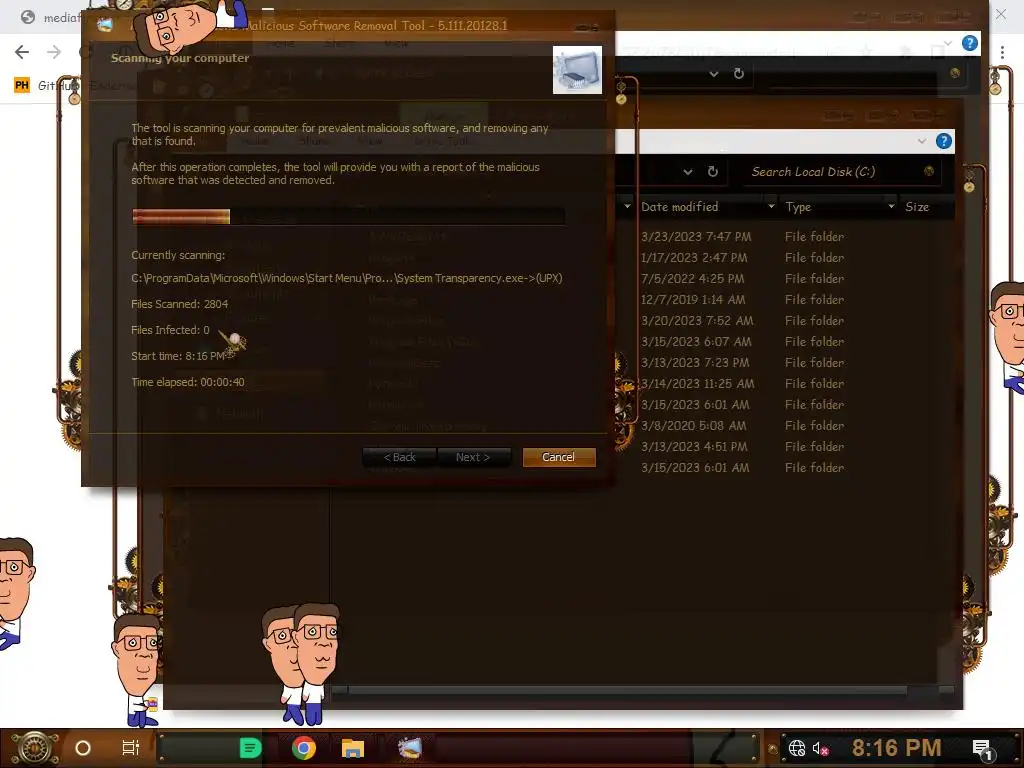
Task: Open the Date modified column filter arrow
Action: (771, 206)
